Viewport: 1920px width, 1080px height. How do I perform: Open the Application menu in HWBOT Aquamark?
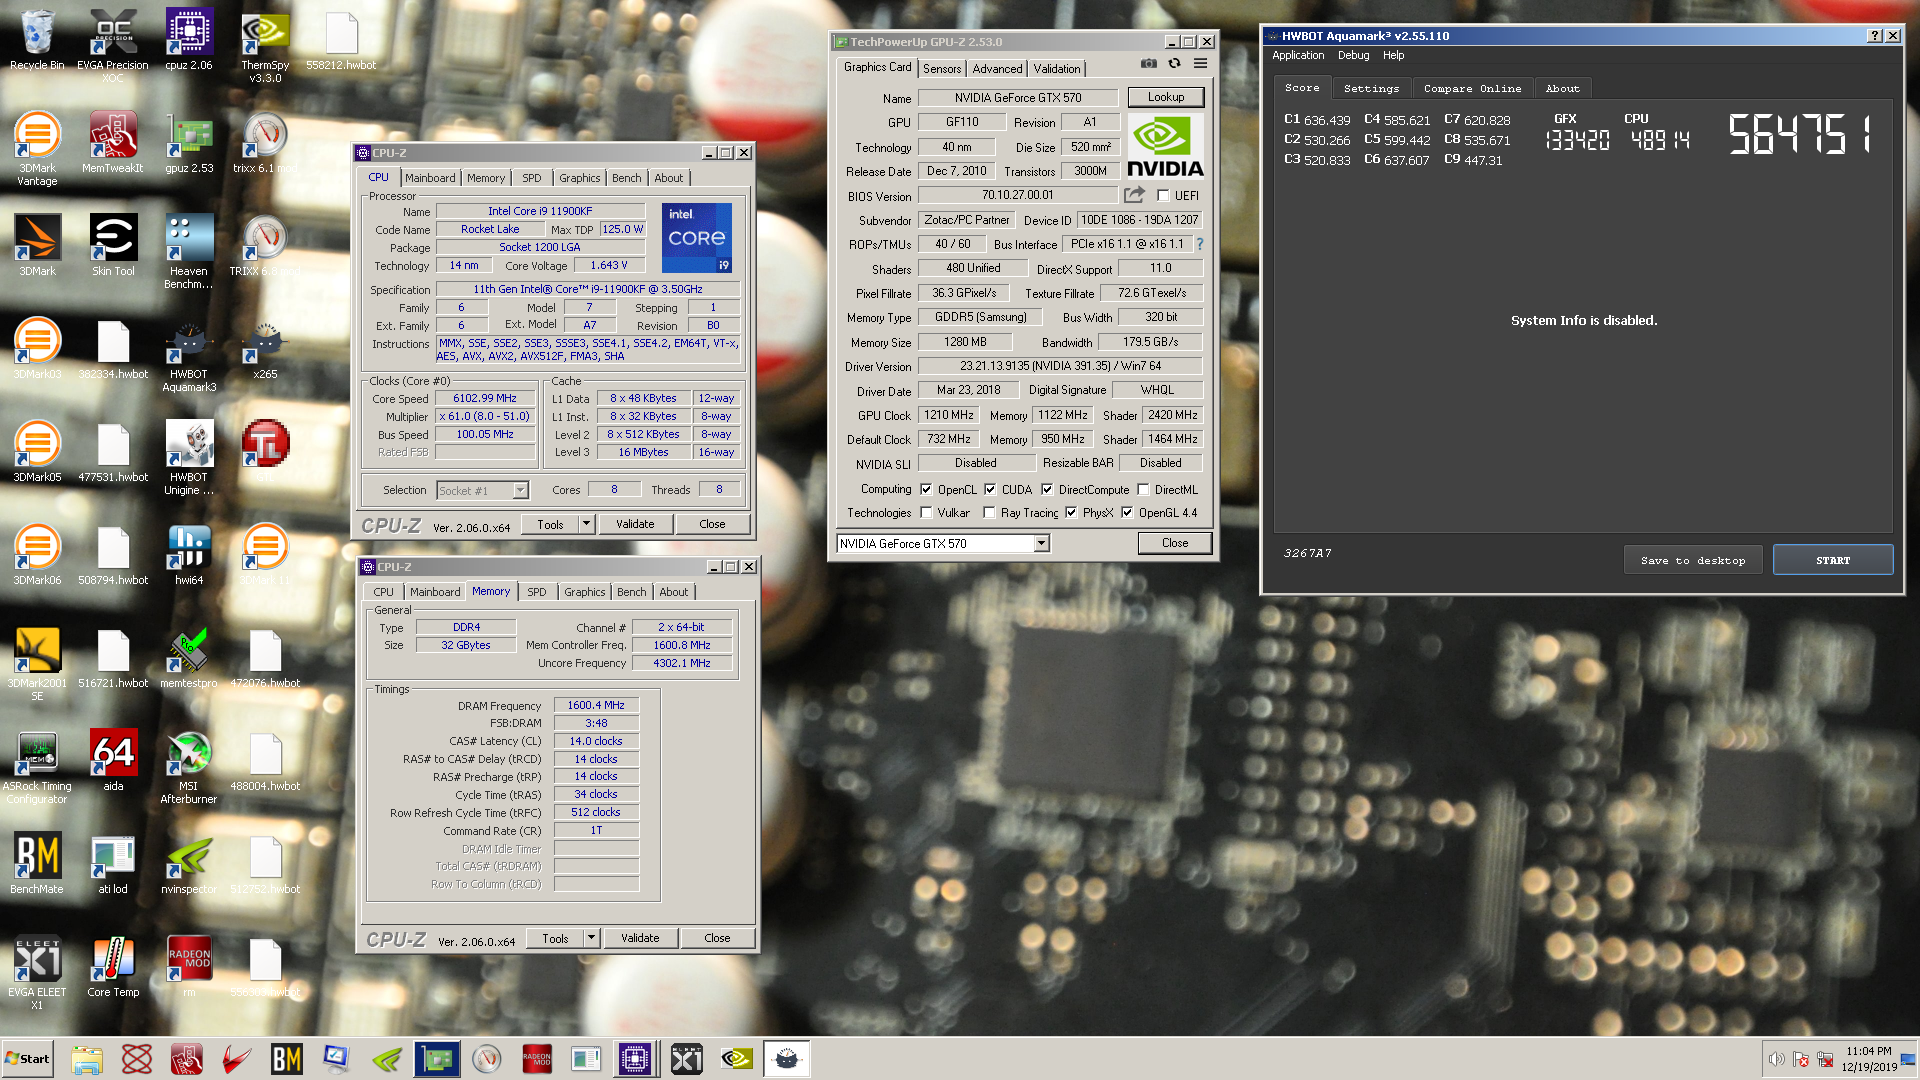coord(1298,56)
